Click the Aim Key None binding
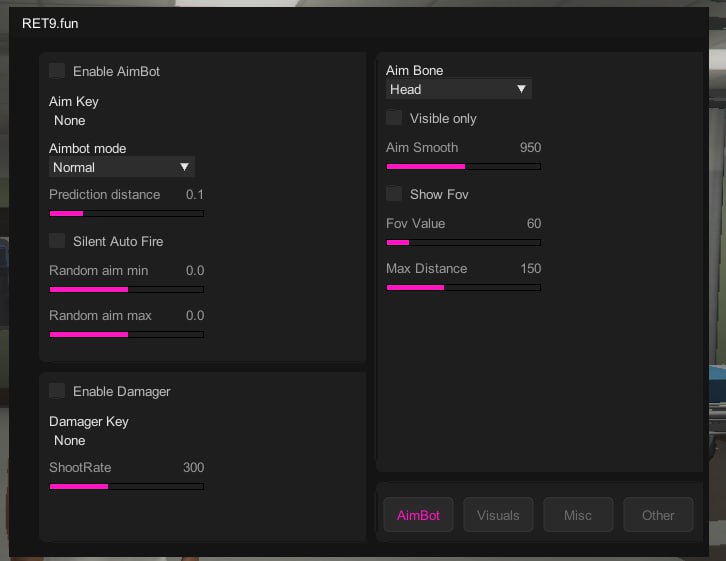The height and width of the screenshot is (561, 726). click(70, 120)
